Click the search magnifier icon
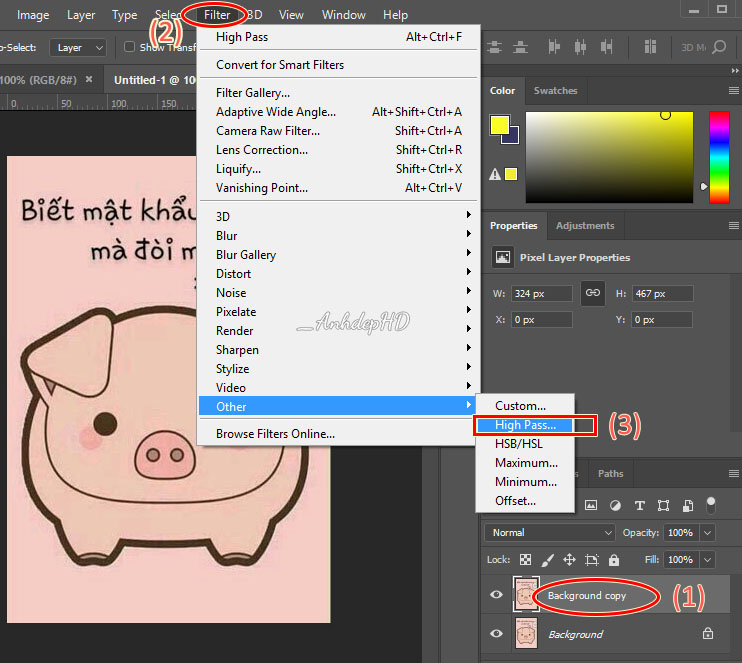 pyautogui.click(x=719, y=47)
